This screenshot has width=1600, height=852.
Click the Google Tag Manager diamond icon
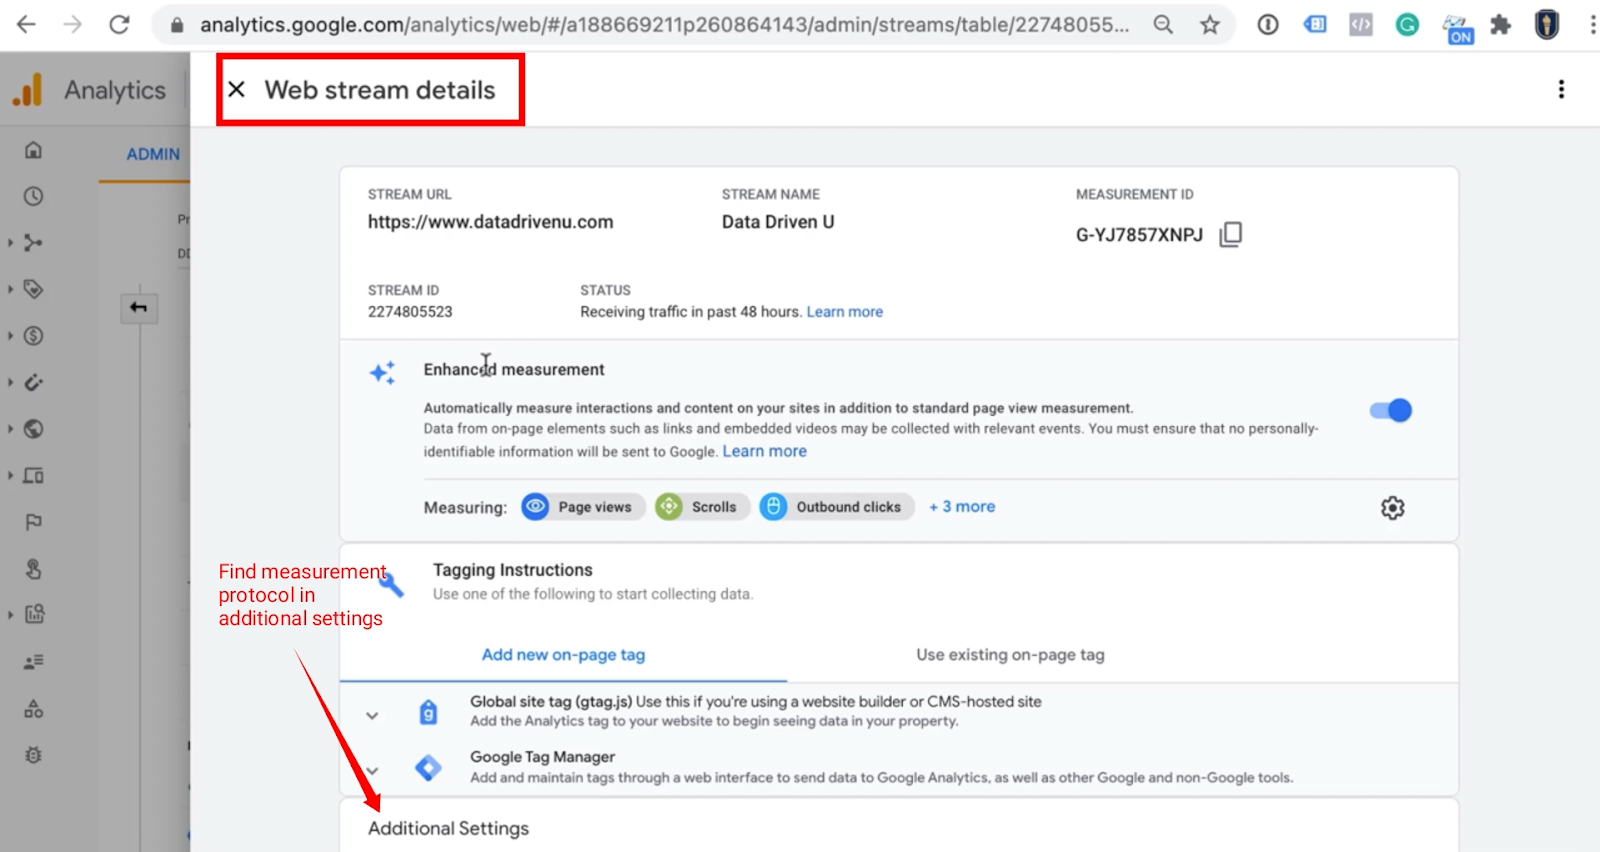[428, 768]
